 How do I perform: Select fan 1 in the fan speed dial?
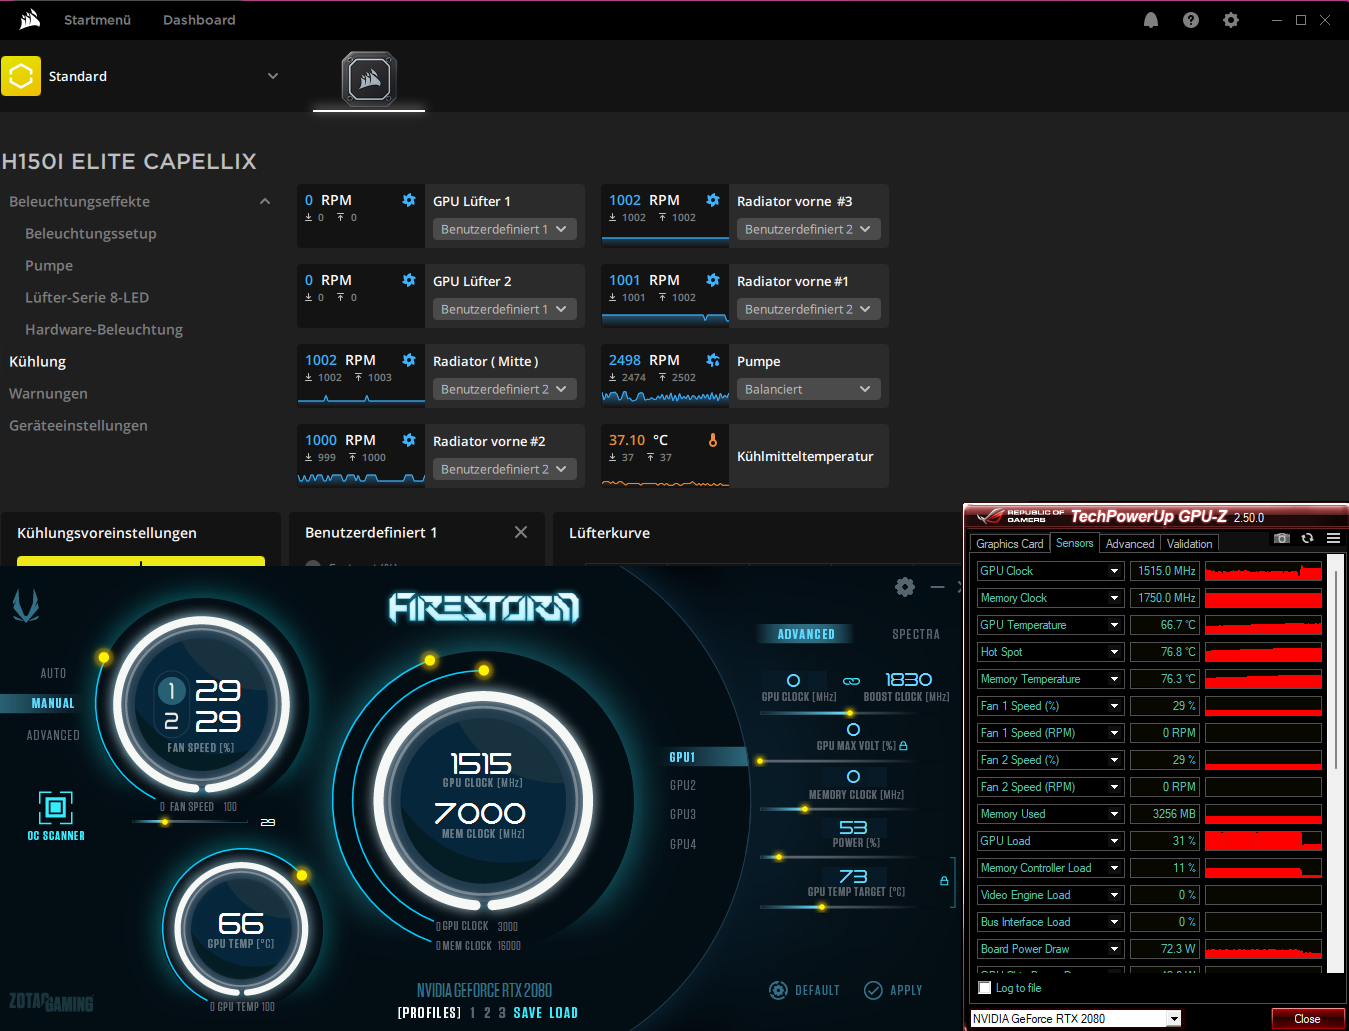click(172, 690)
